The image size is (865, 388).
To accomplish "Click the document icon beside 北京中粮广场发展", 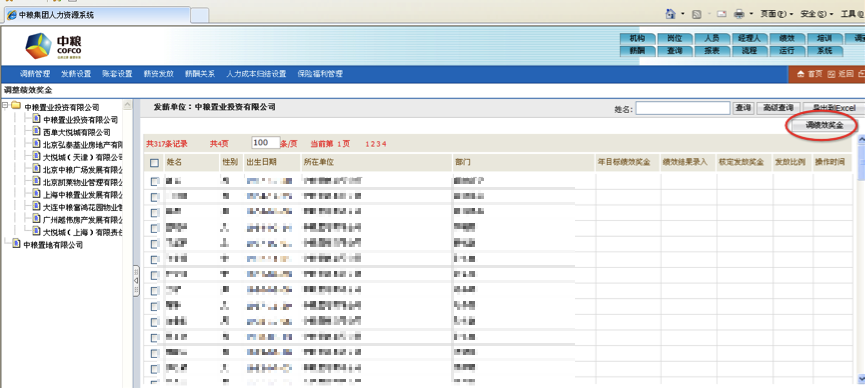I will point(36,169).
